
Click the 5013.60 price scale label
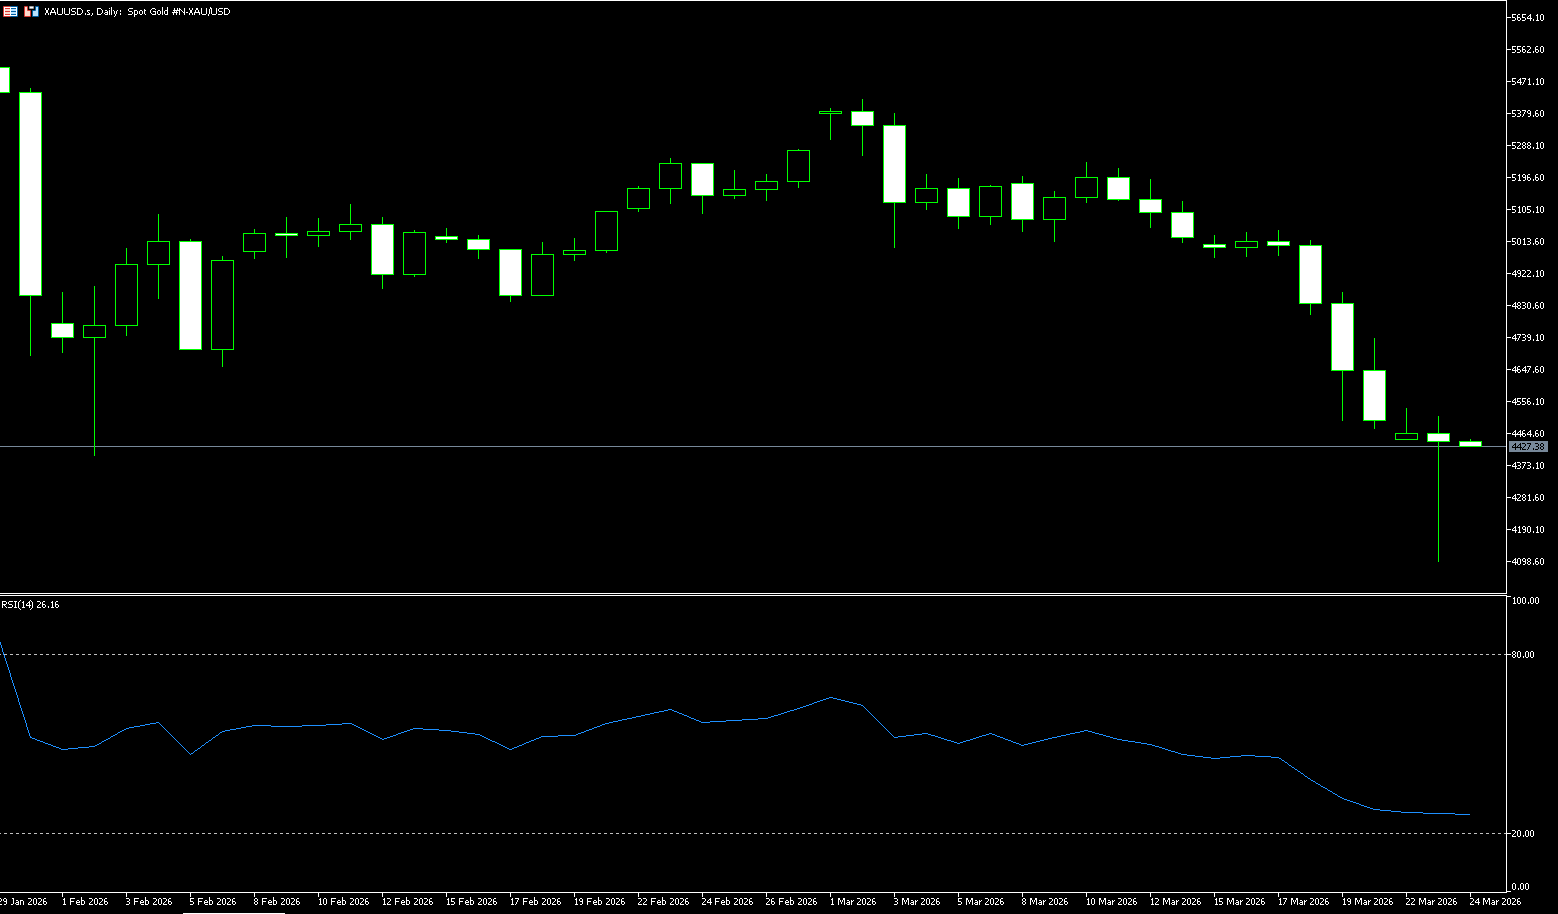pos(1527,242)
